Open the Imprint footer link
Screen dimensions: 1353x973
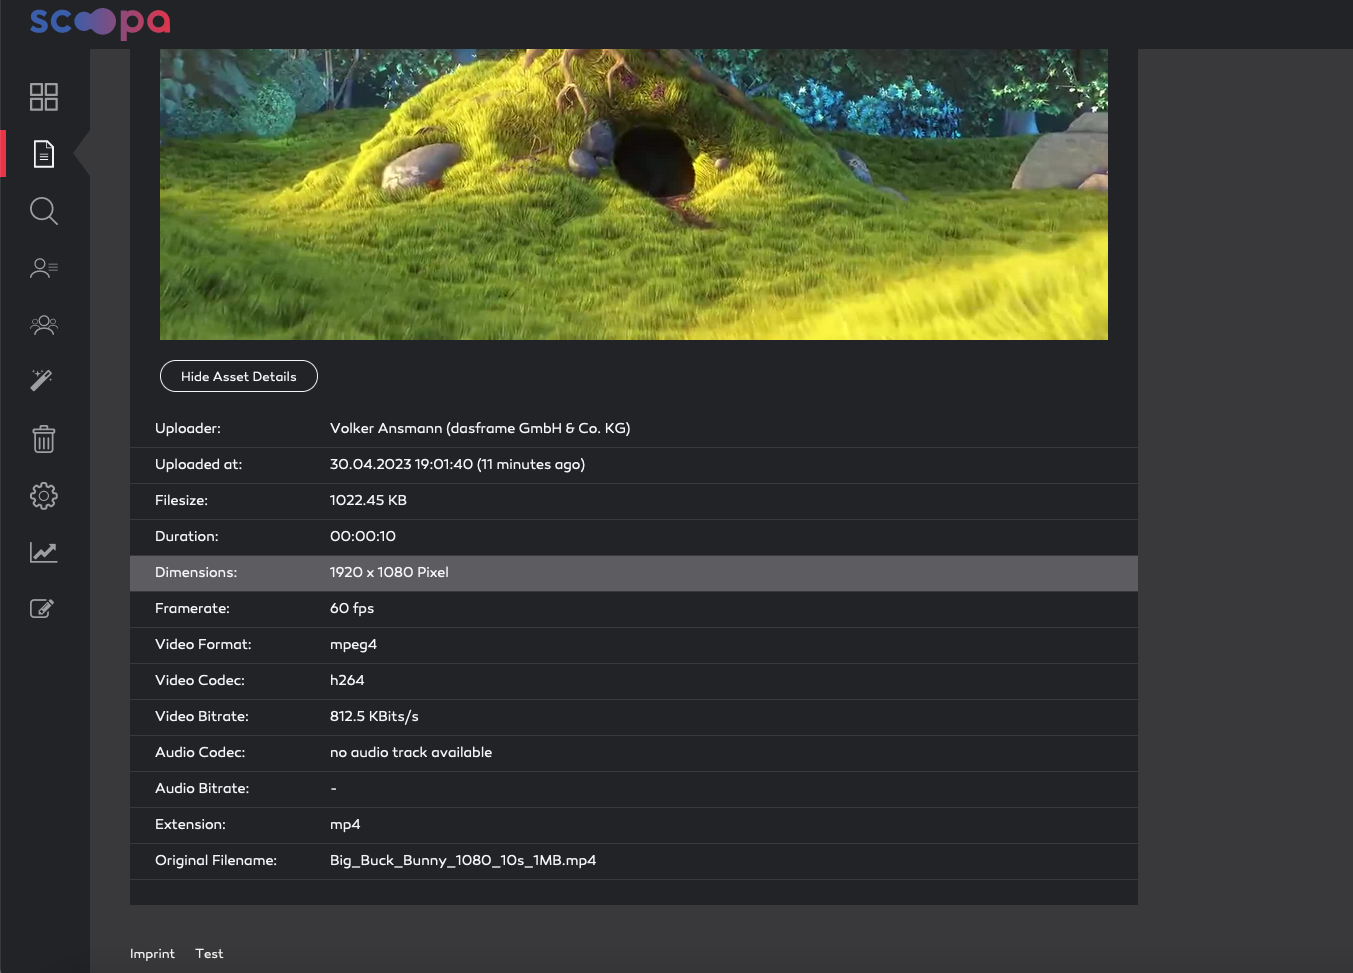(152, 954)
